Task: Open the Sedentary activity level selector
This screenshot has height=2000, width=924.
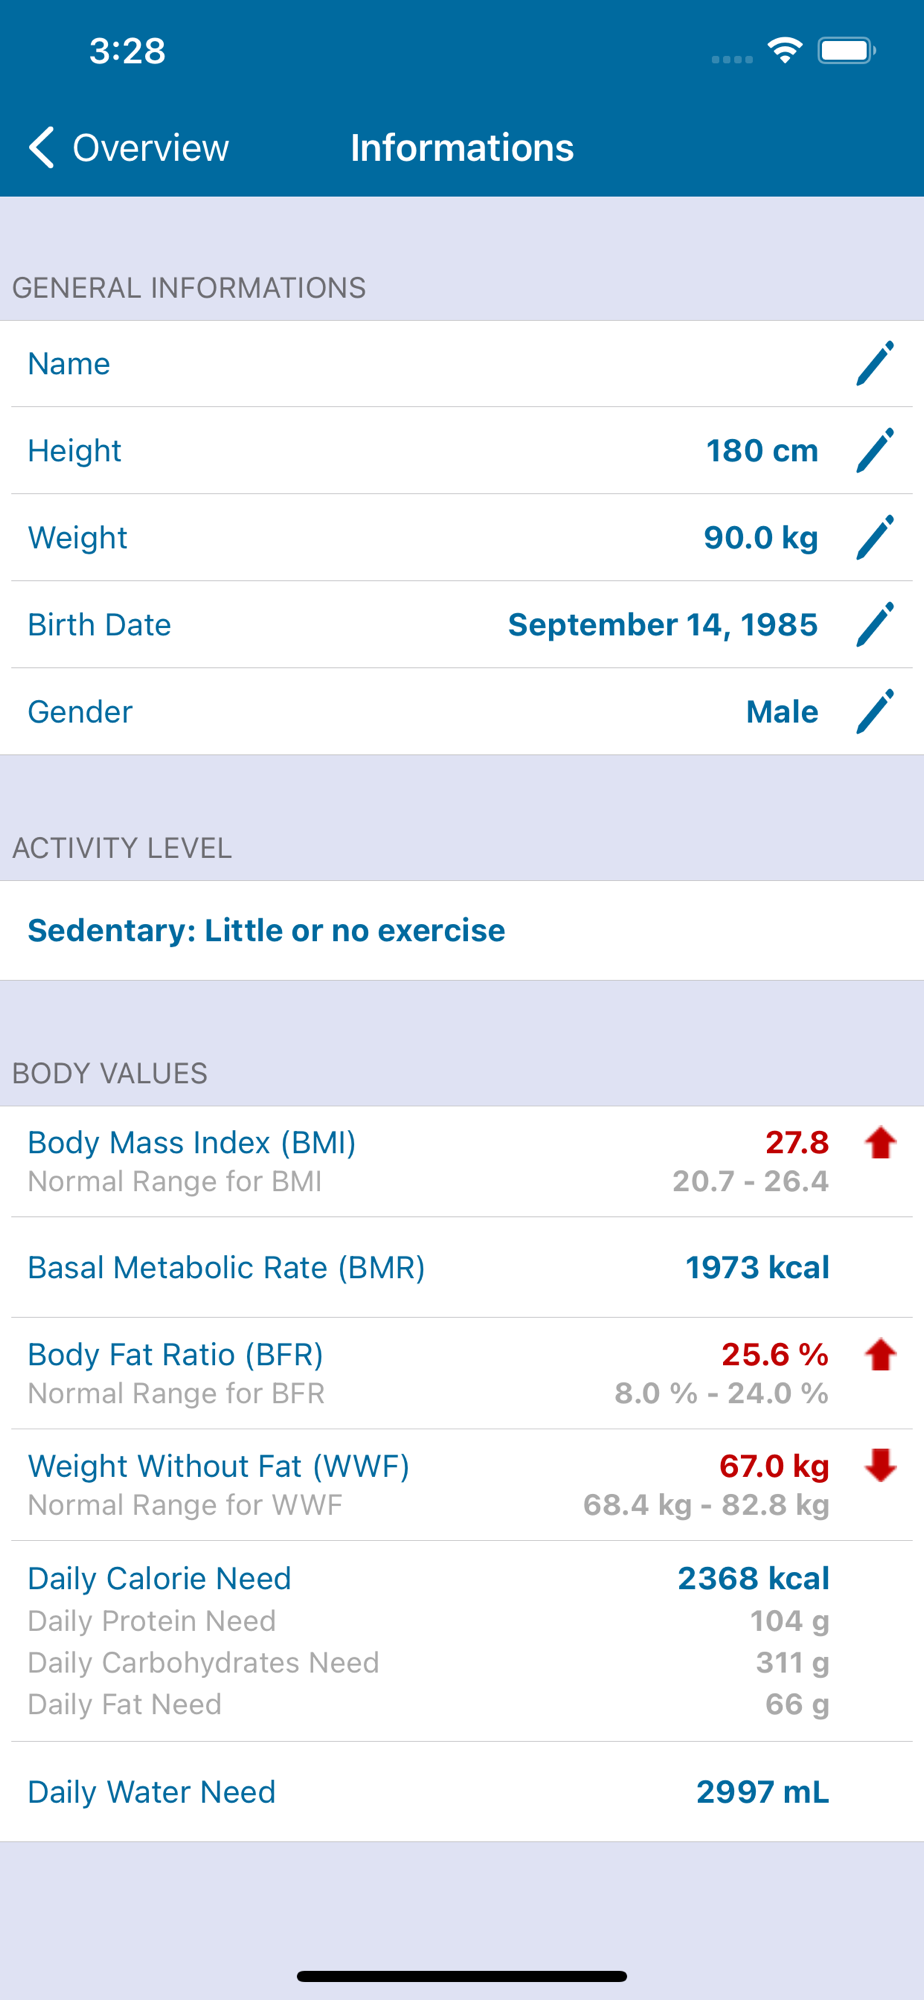Action: click(462, 930)
